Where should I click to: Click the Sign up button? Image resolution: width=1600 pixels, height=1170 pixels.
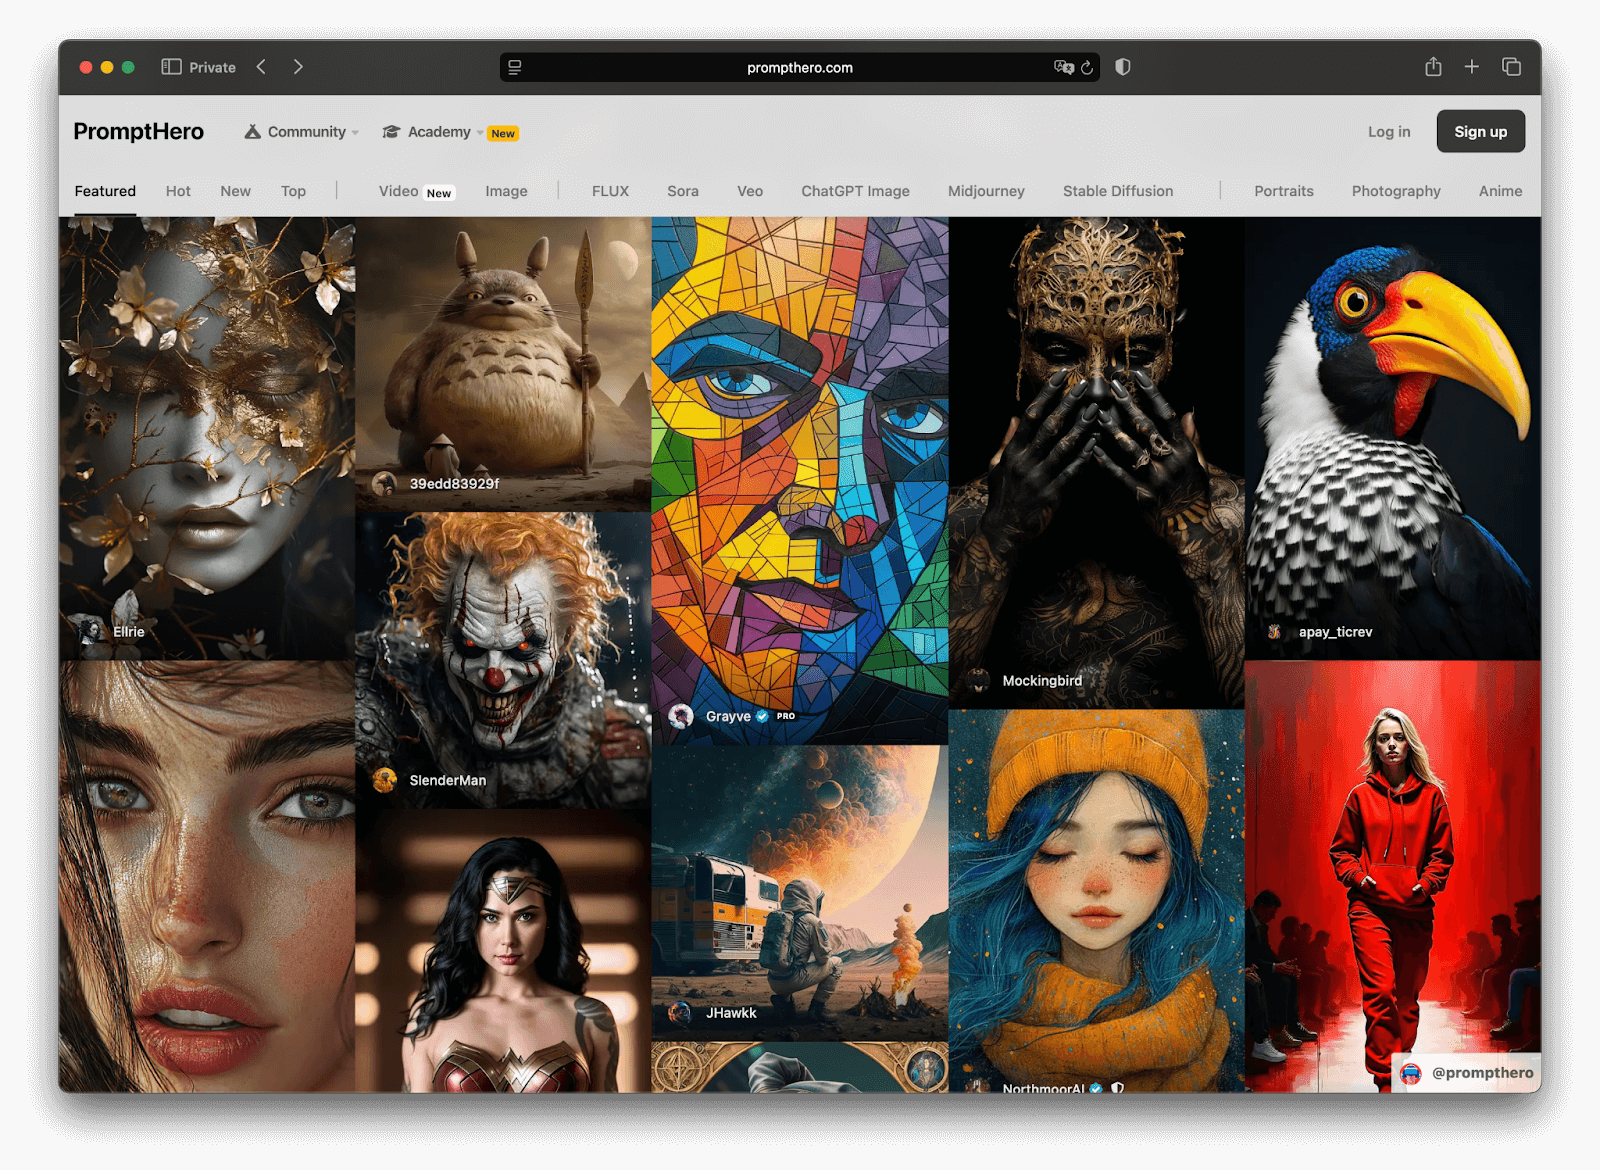[x=1480, y=132]
